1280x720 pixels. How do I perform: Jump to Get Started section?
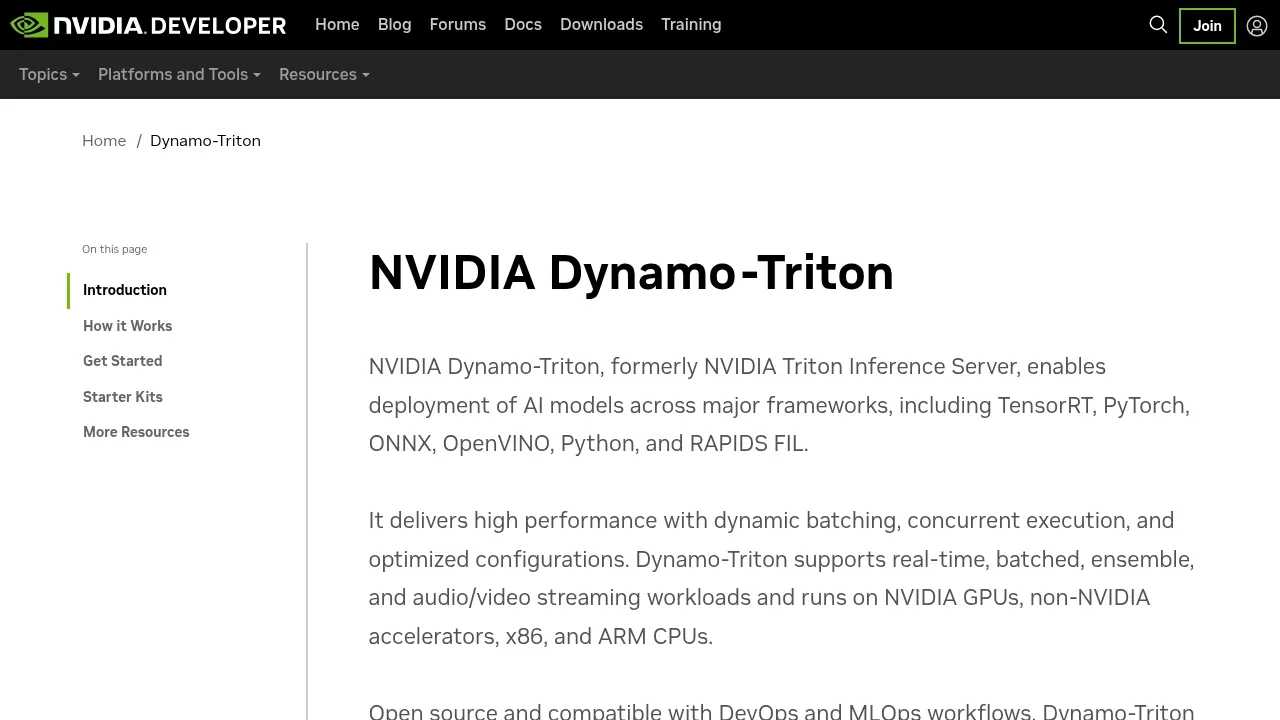(x=122, y=361)
